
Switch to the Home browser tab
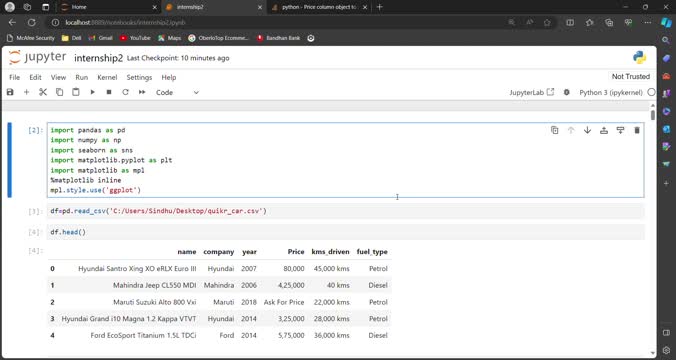107,7
